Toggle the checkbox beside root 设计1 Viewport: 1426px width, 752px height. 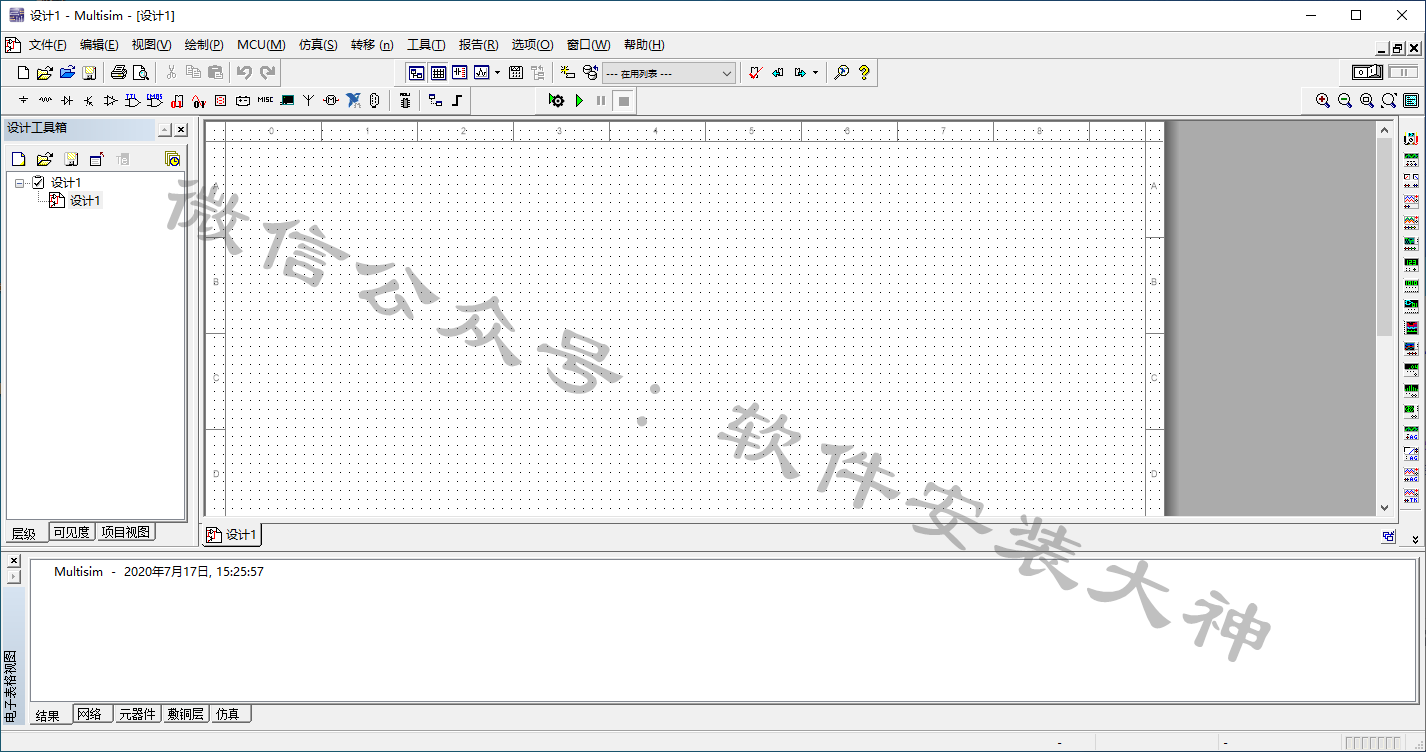click(x=39, y=182)
